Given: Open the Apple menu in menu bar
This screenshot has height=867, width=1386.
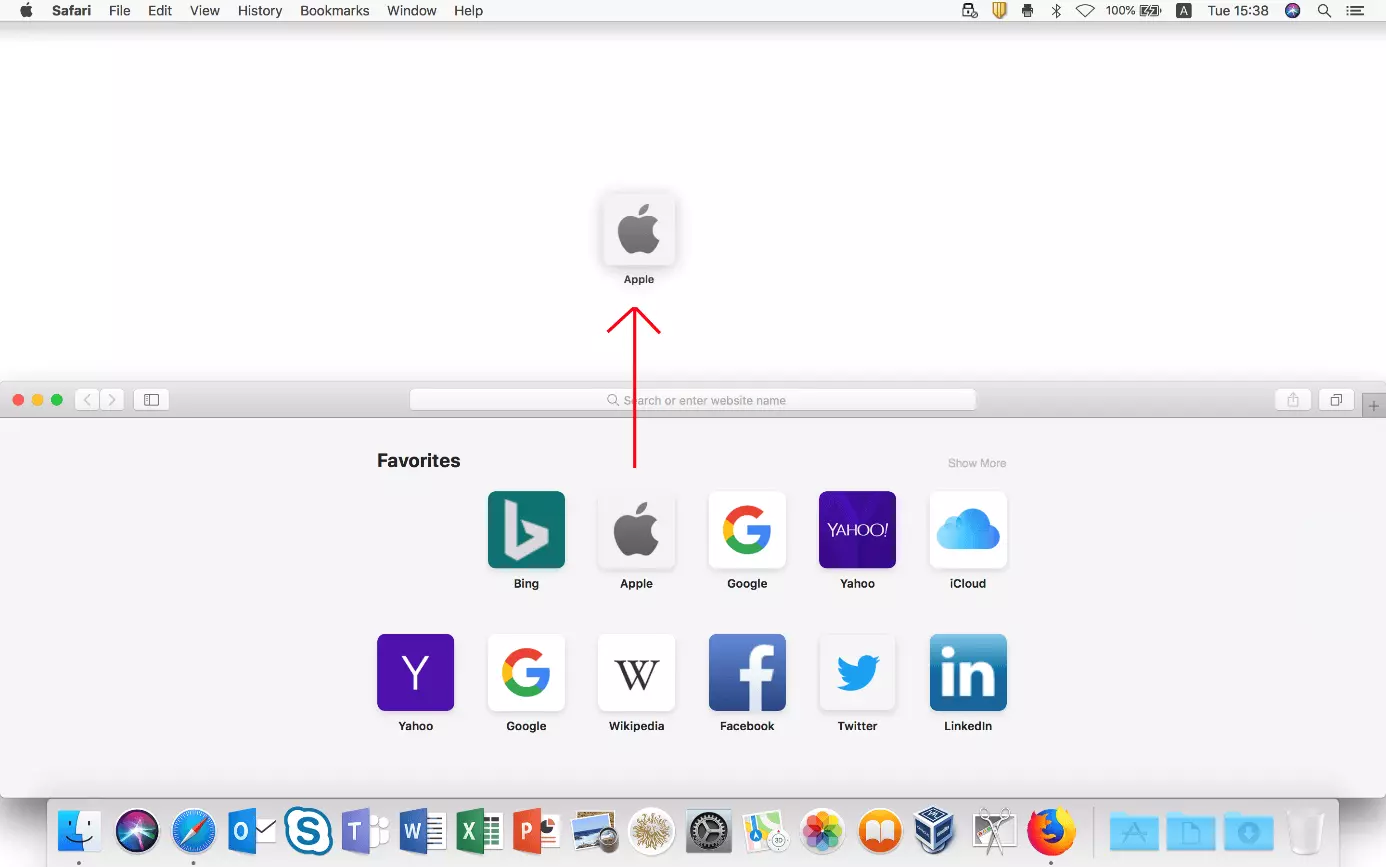Looking at the screenshot, I should point(26,11).
